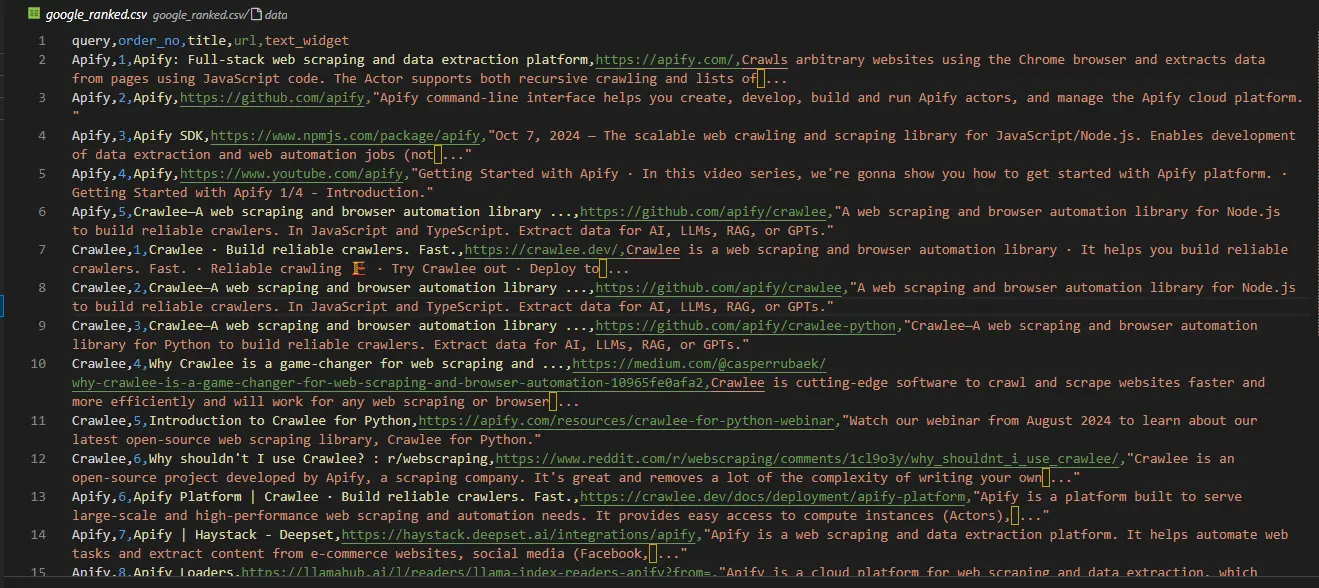Click the CSV file icon on the google_ranked.csv tab
The height and width of the screenshot is (588, 1319).
34,15
